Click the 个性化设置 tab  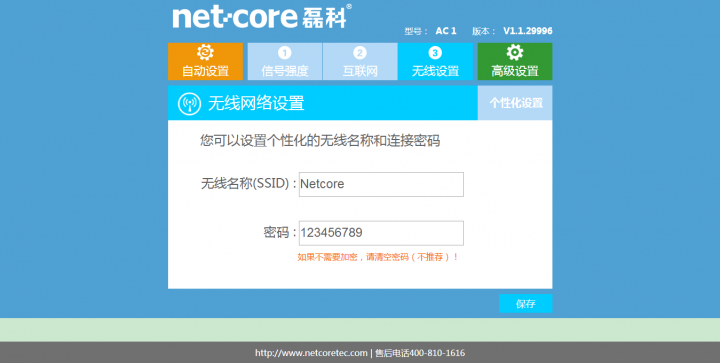click(515, 103)
